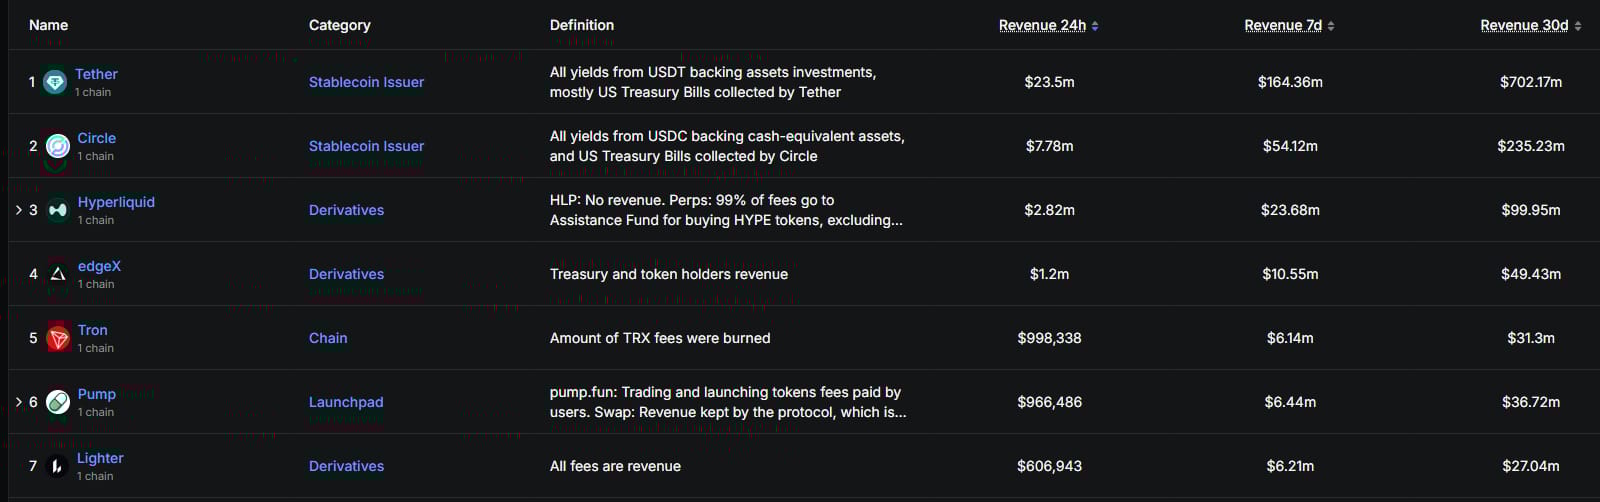Sort by Revenue 24h arrow icon
Screen dimensions: 1600x502
click(x=1095, y=26)
